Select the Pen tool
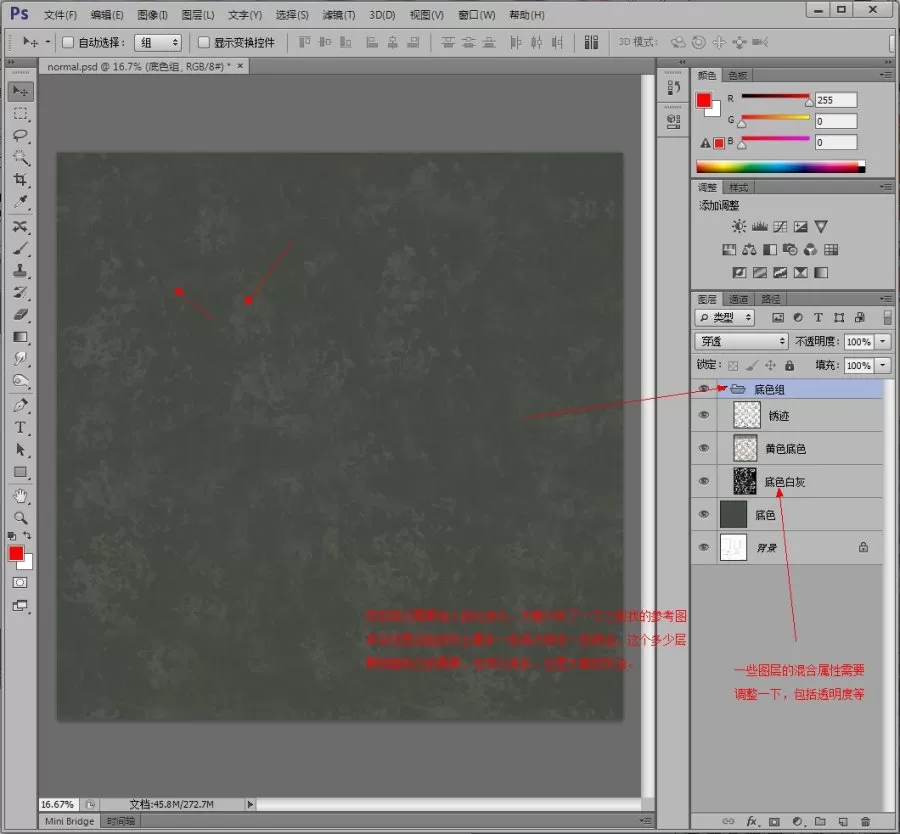The image size is (900, 834). 21,405
